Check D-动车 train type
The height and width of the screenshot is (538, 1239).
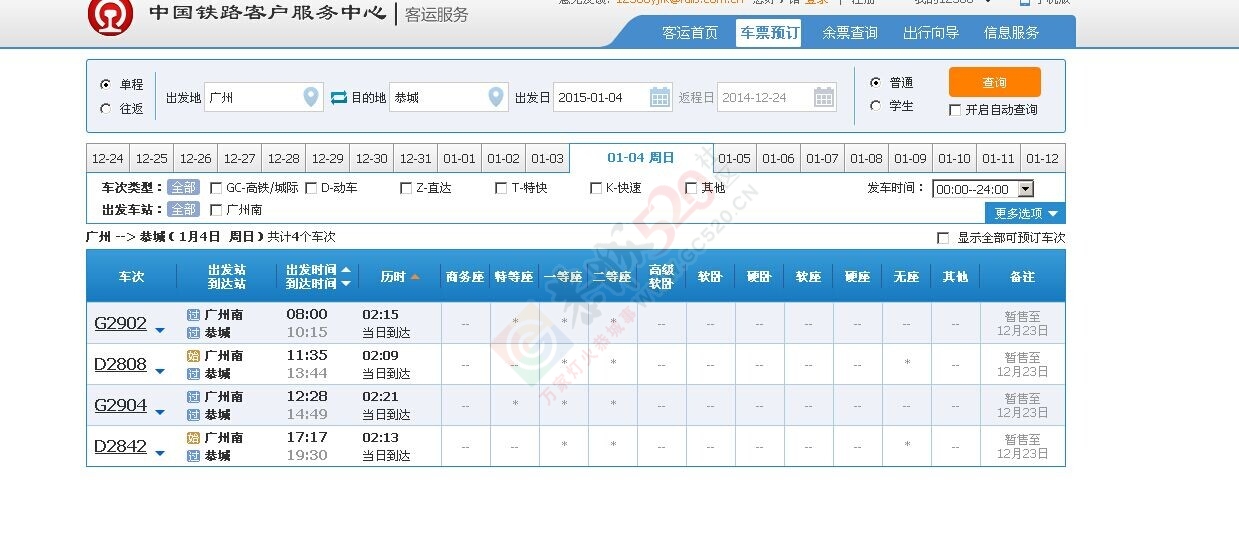tap(311, 187)
